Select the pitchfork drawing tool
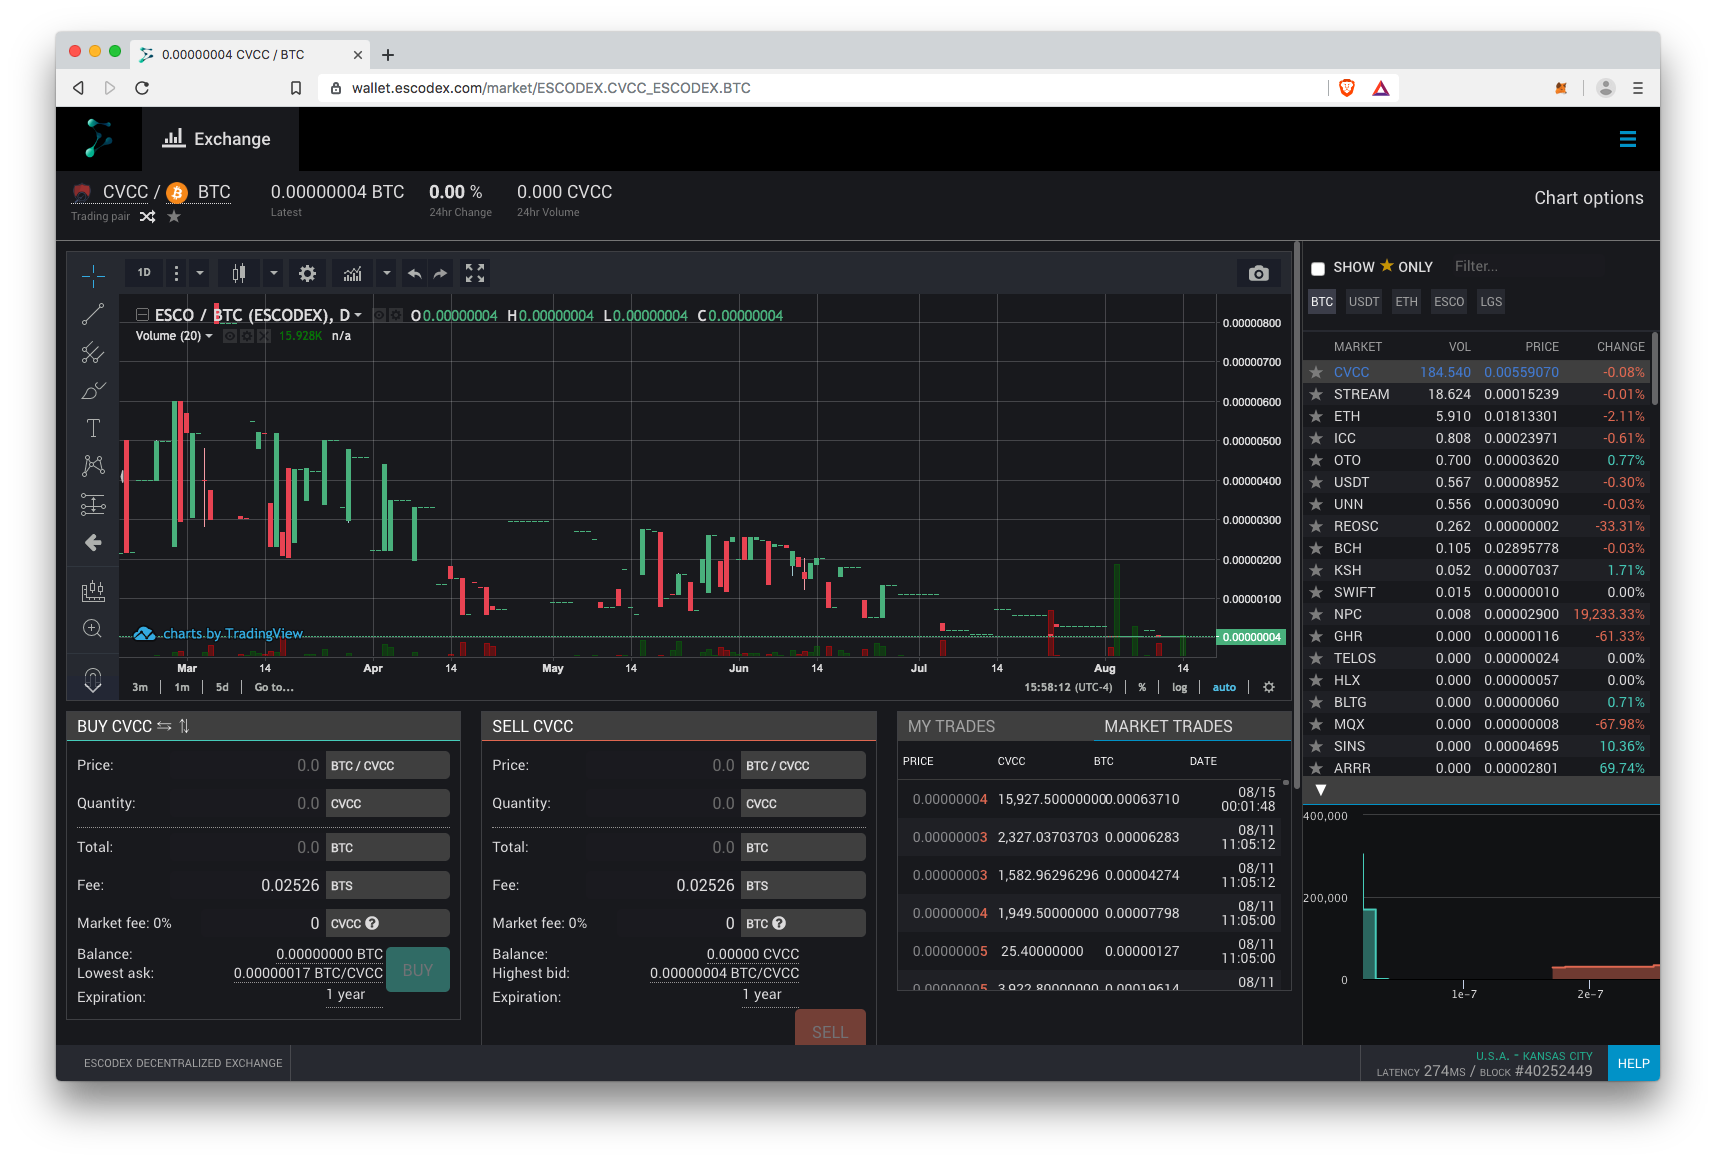This screenshot has height=1161, width=1716. pyautogui.click(x=93, y=352)
